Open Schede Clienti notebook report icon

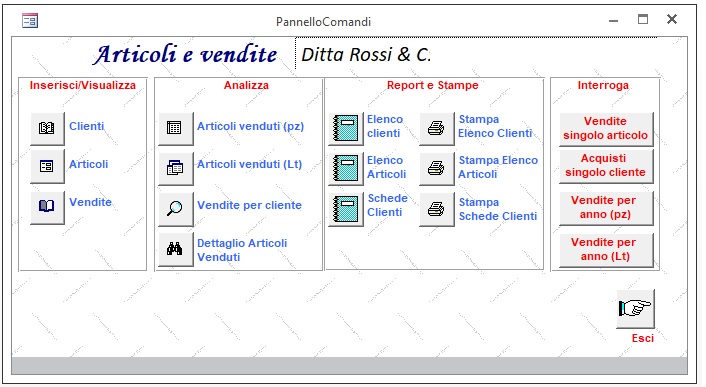click(x=346, y=209)
